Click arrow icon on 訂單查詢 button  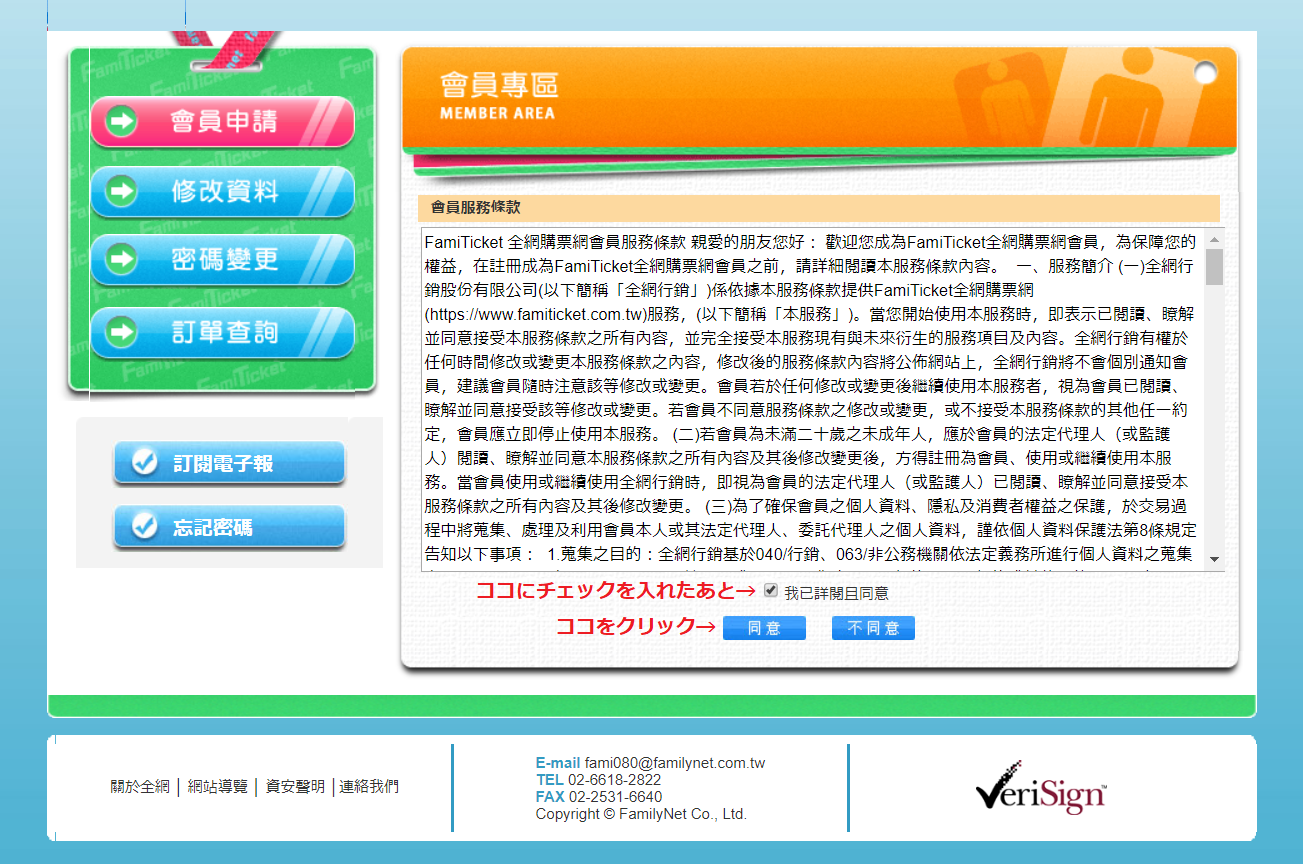pos(122,332)
